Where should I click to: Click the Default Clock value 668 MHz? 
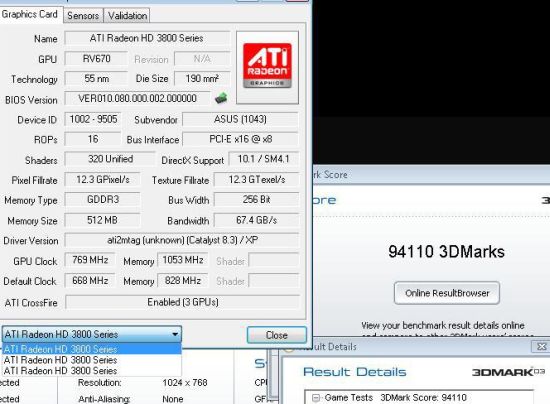click(x=90, y=281)
